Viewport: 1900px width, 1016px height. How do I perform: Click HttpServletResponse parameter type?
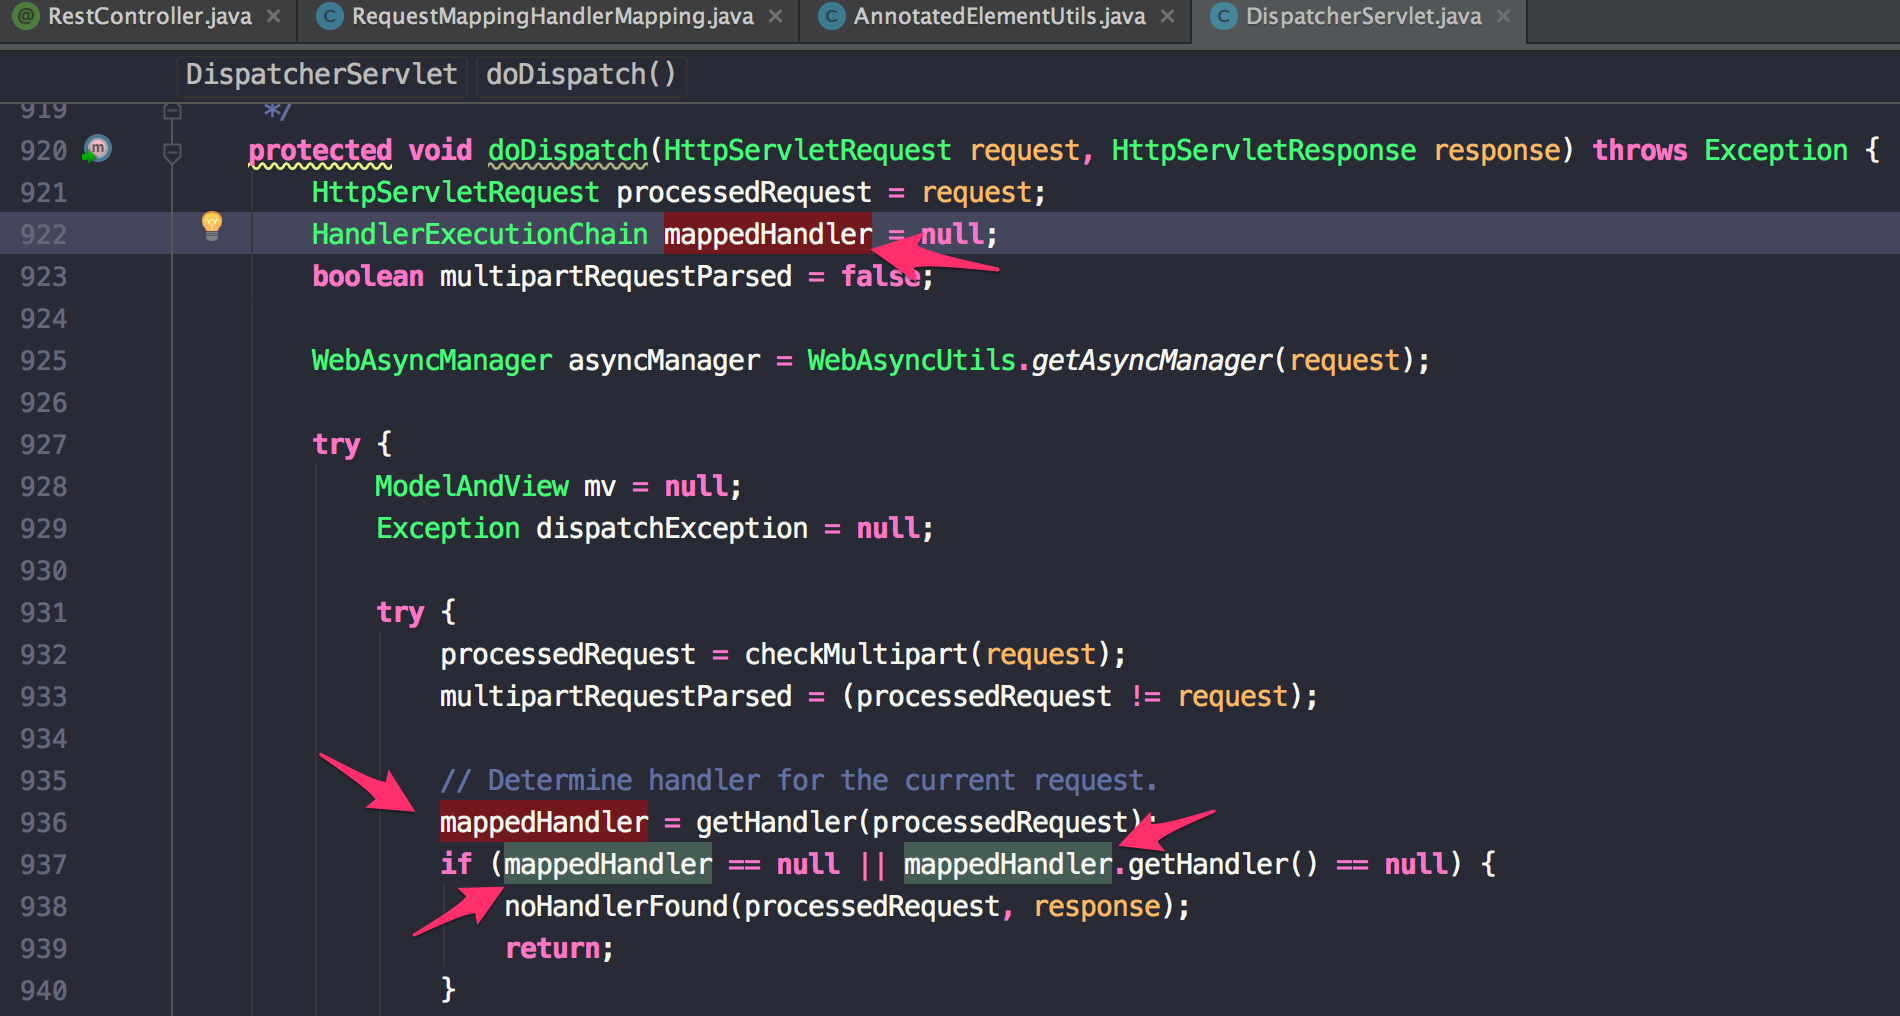tap(1264, 150)
